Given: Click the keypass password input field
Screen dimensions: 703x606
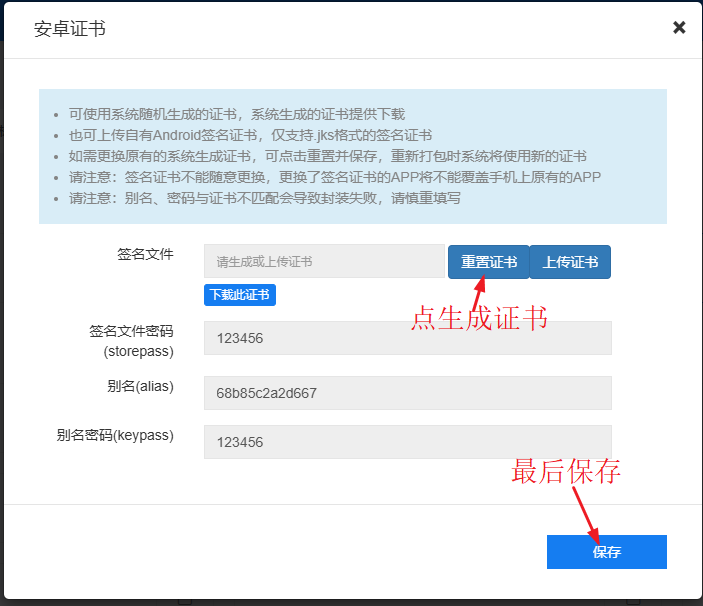Looking at the screenshot, I should click(407, 442).
